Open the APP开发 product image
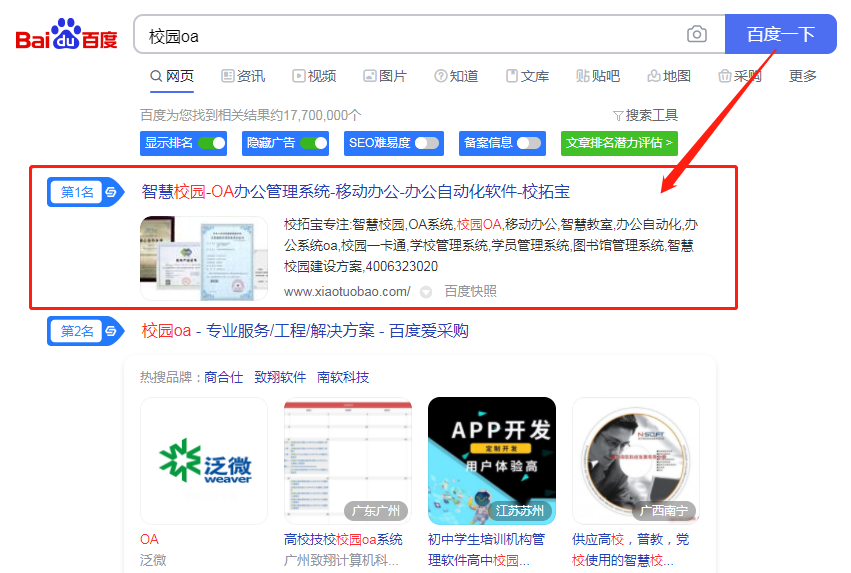Image resolution: width=851 pixels, height=573 pixels. (x=492, y=461)
